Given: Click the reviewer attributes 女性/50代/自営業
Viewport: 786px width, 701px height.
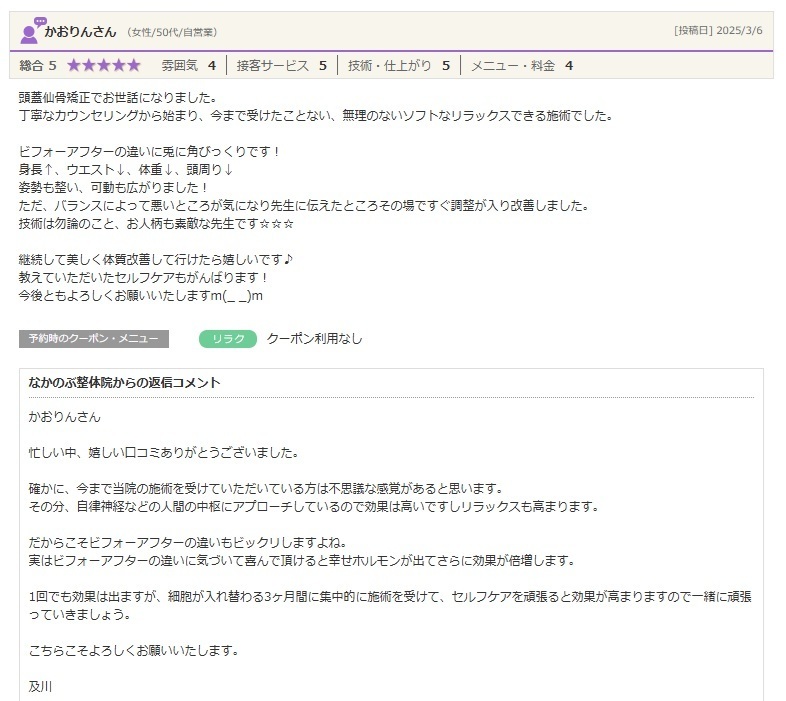Looking at the screenshot, I should pos(172,33).
